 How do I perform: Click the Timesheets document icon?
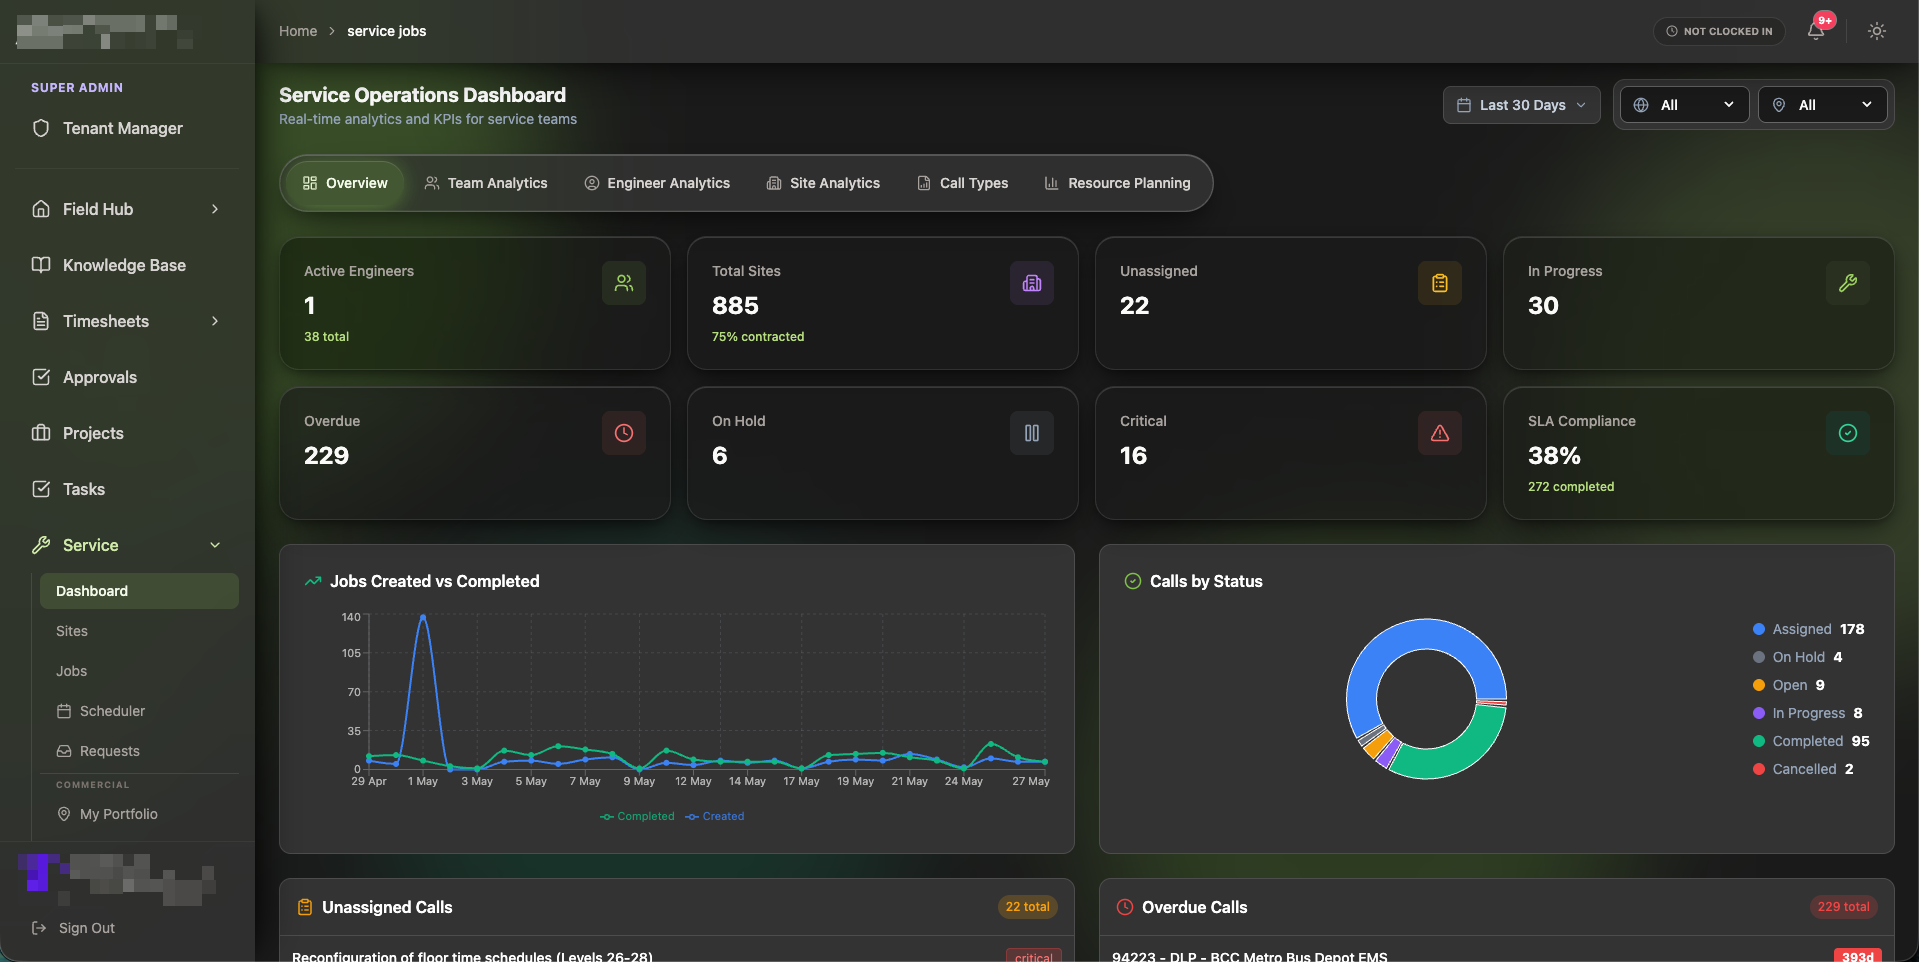(41, 321)
